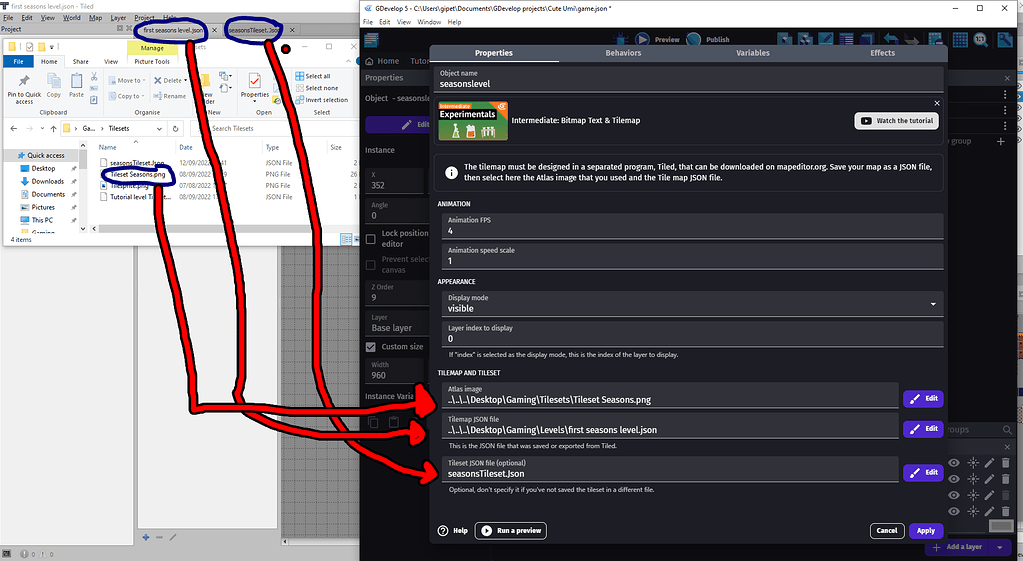
Task: Toggle the eye icon of the top layer row
Action: tap(954, 462)
